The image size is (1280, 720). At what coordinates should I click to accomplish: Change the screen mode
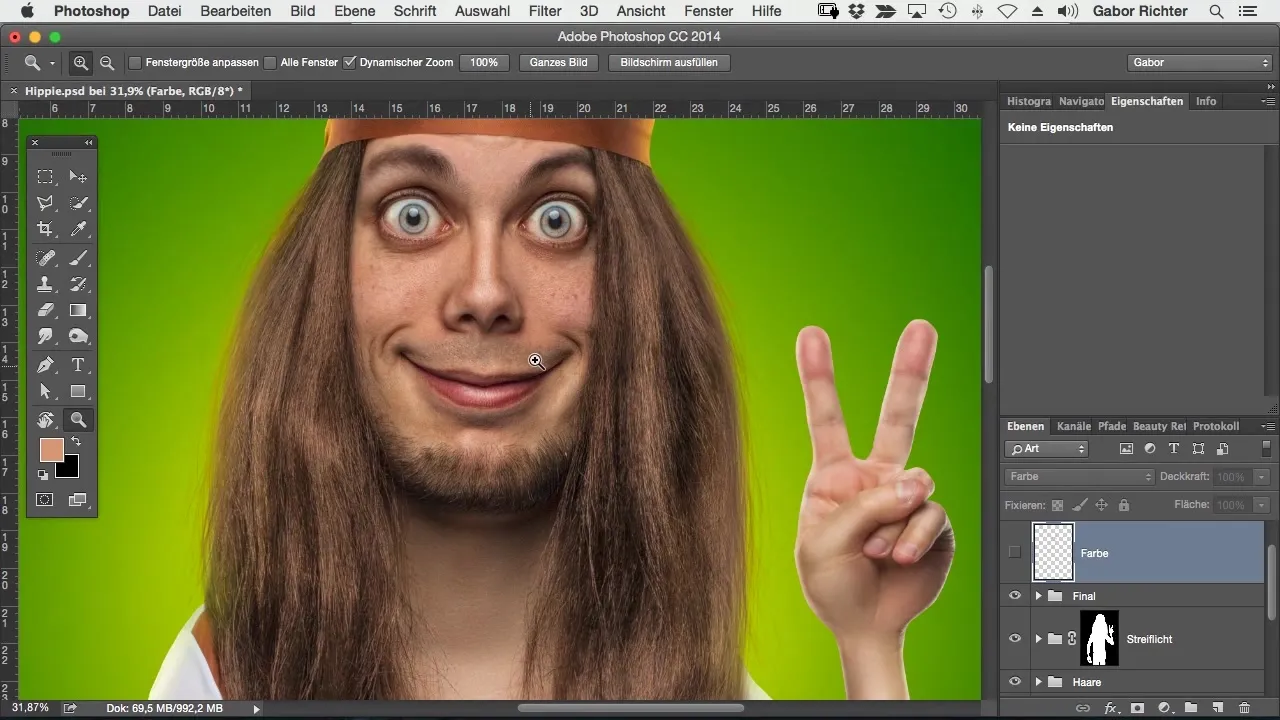tap(78, 499)
